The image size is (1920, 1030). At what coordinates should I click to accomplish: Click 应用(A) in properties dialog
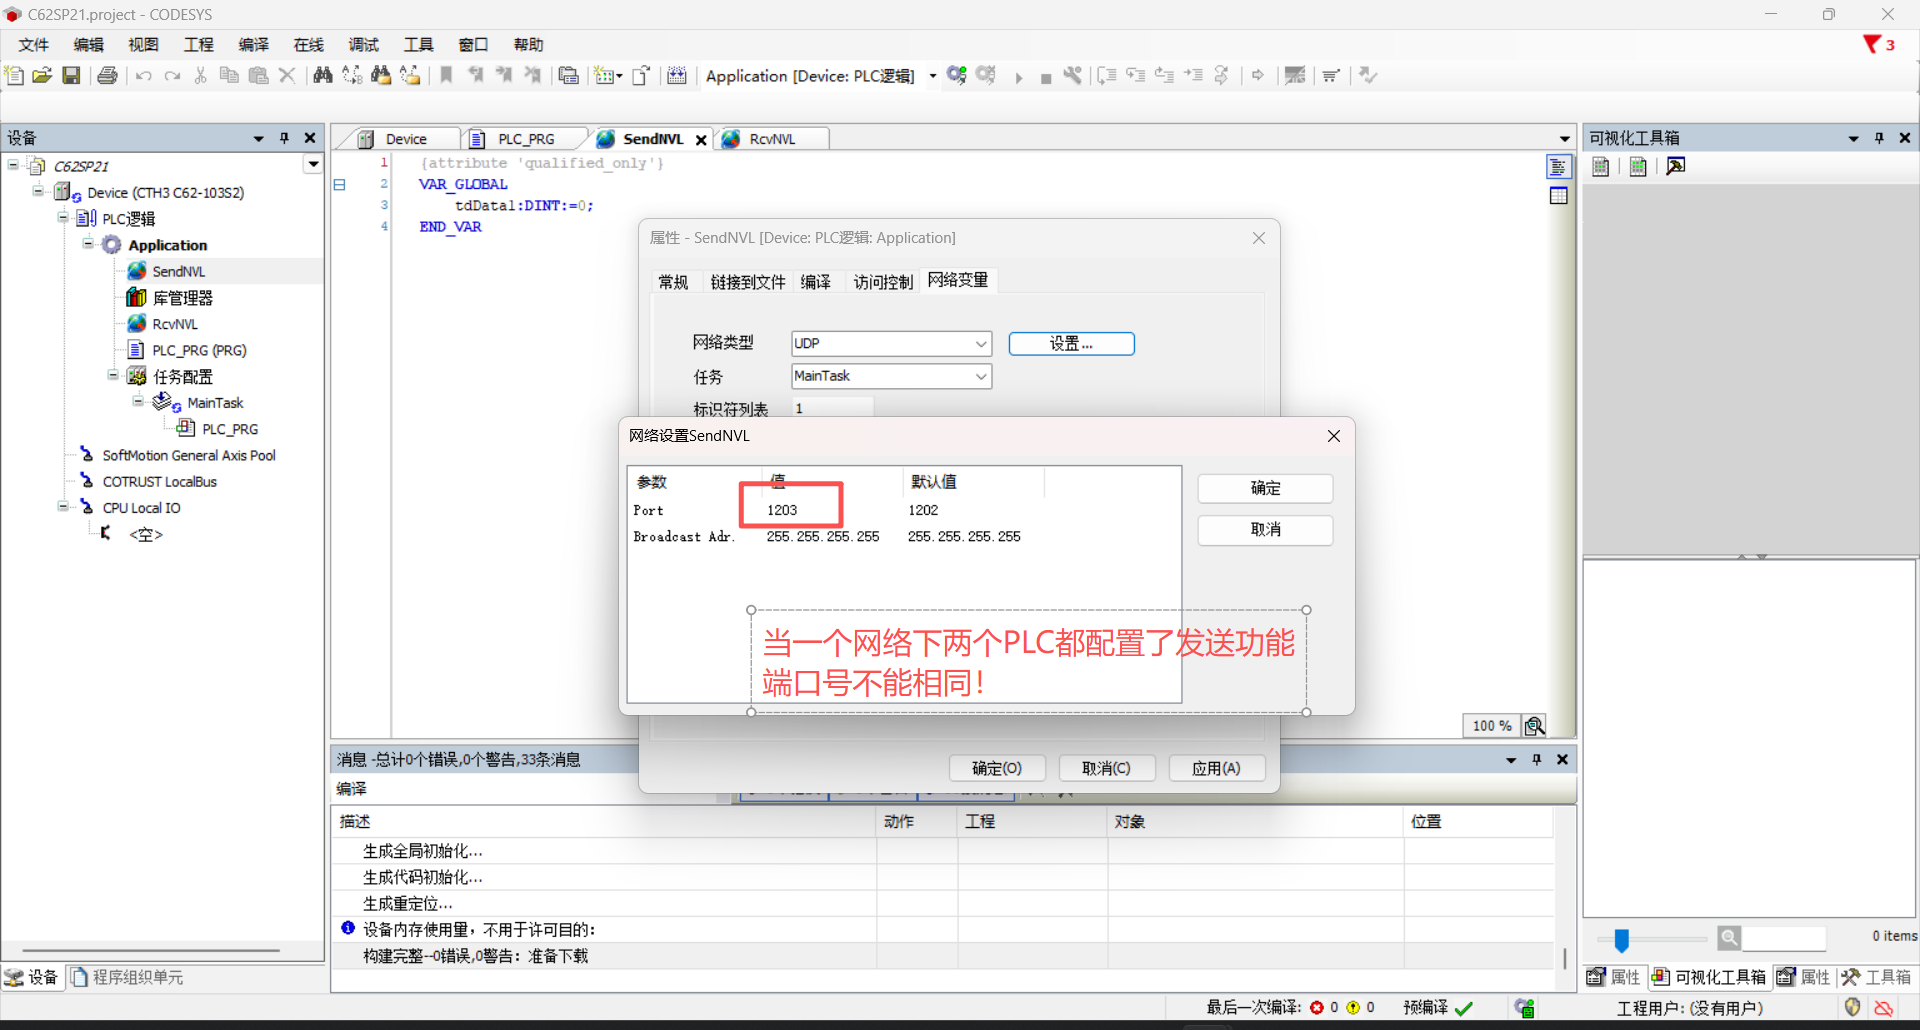point(1216,768)
